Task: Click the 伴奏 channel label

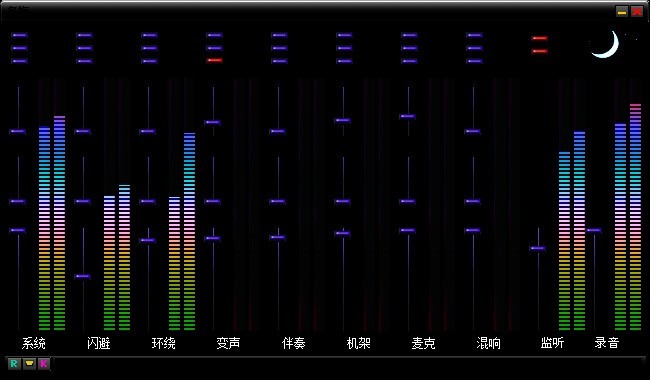Action: pos(293,343)
